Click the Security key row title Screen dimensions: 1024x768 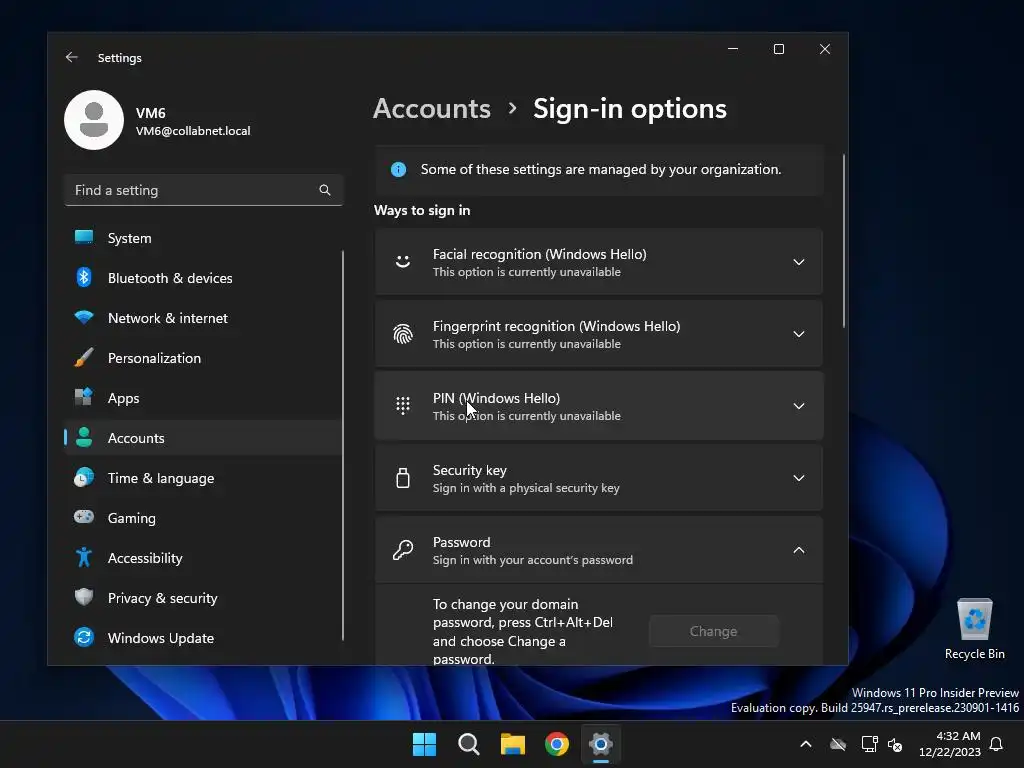tap(470, 470)
